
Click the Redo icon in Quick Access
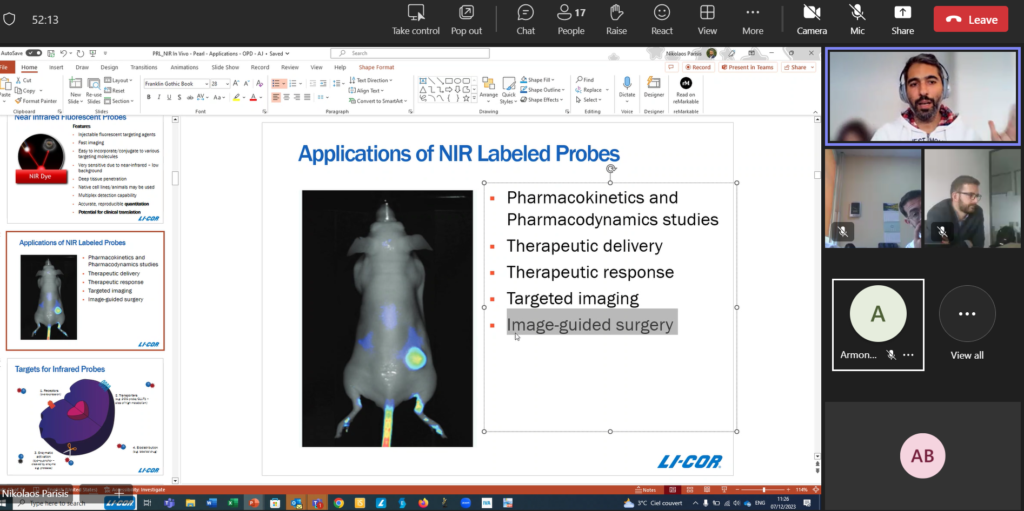80,54
